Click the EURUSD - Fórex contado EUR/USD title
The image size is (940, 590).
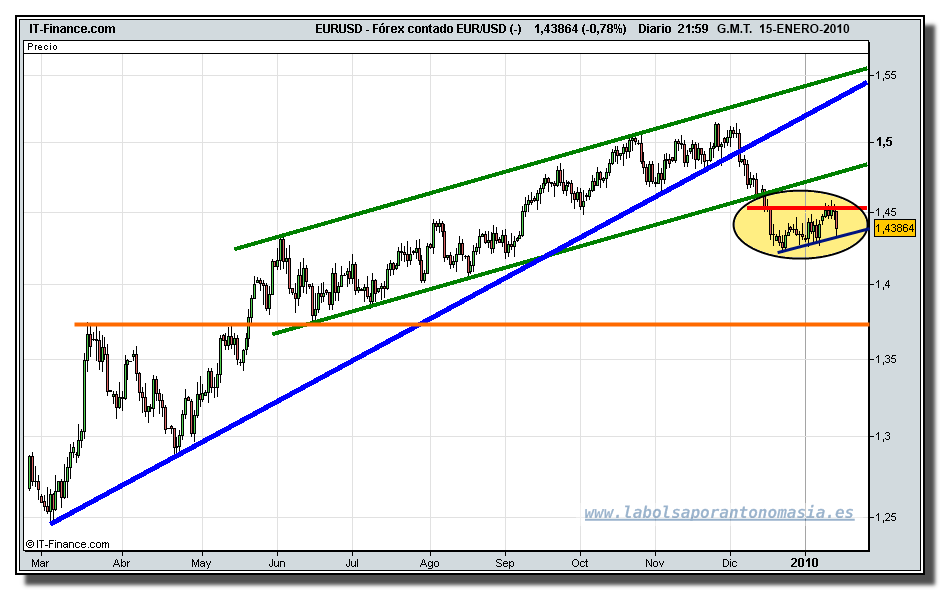pos(418,29)
